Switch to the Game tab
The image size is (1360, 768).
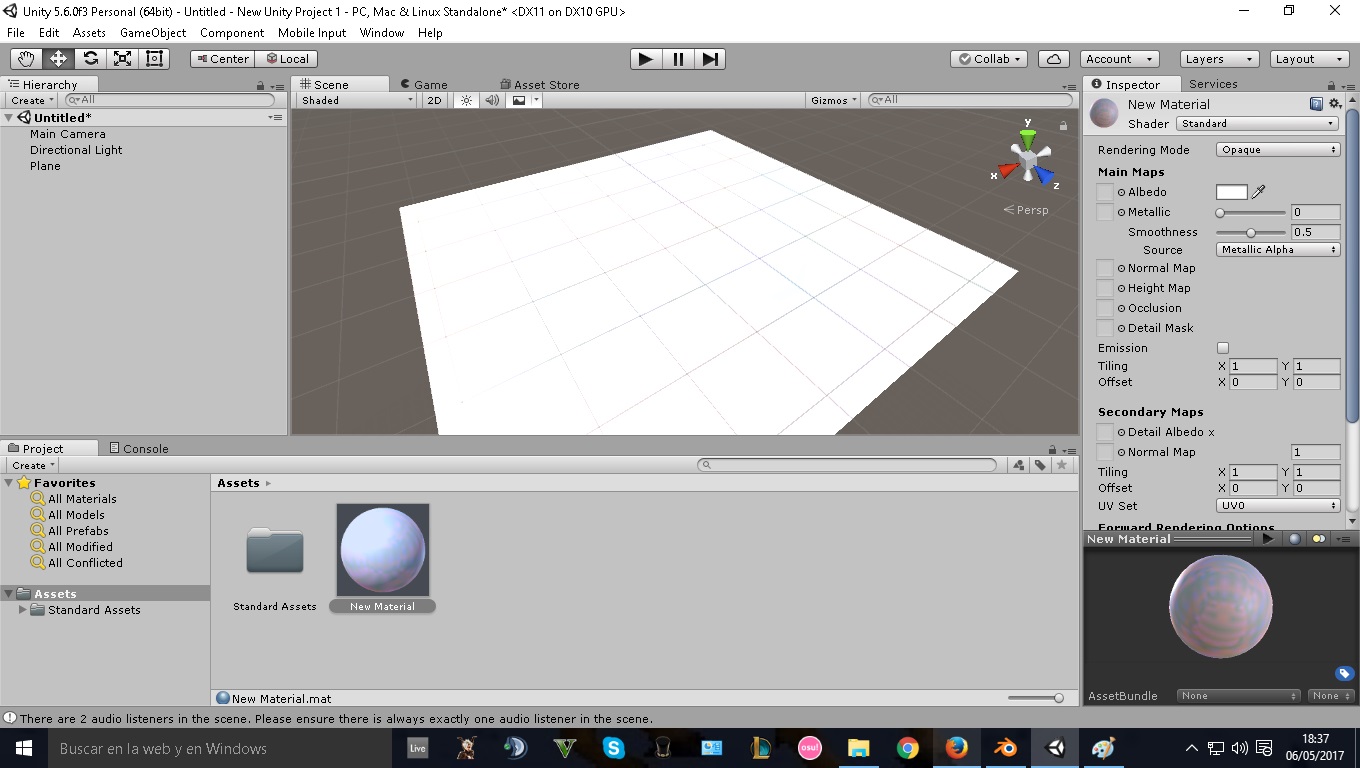tap(424, 85)
